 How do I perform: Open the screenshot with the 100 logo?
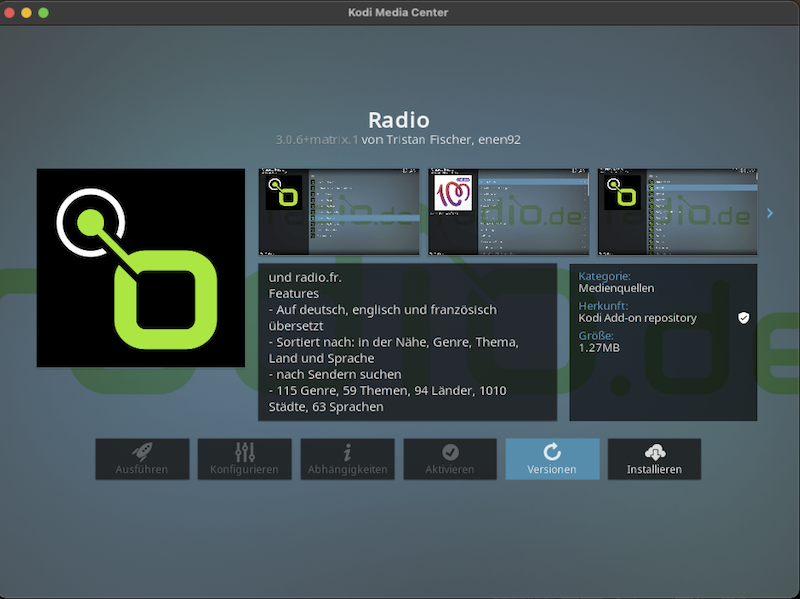(x=508, y=211)
